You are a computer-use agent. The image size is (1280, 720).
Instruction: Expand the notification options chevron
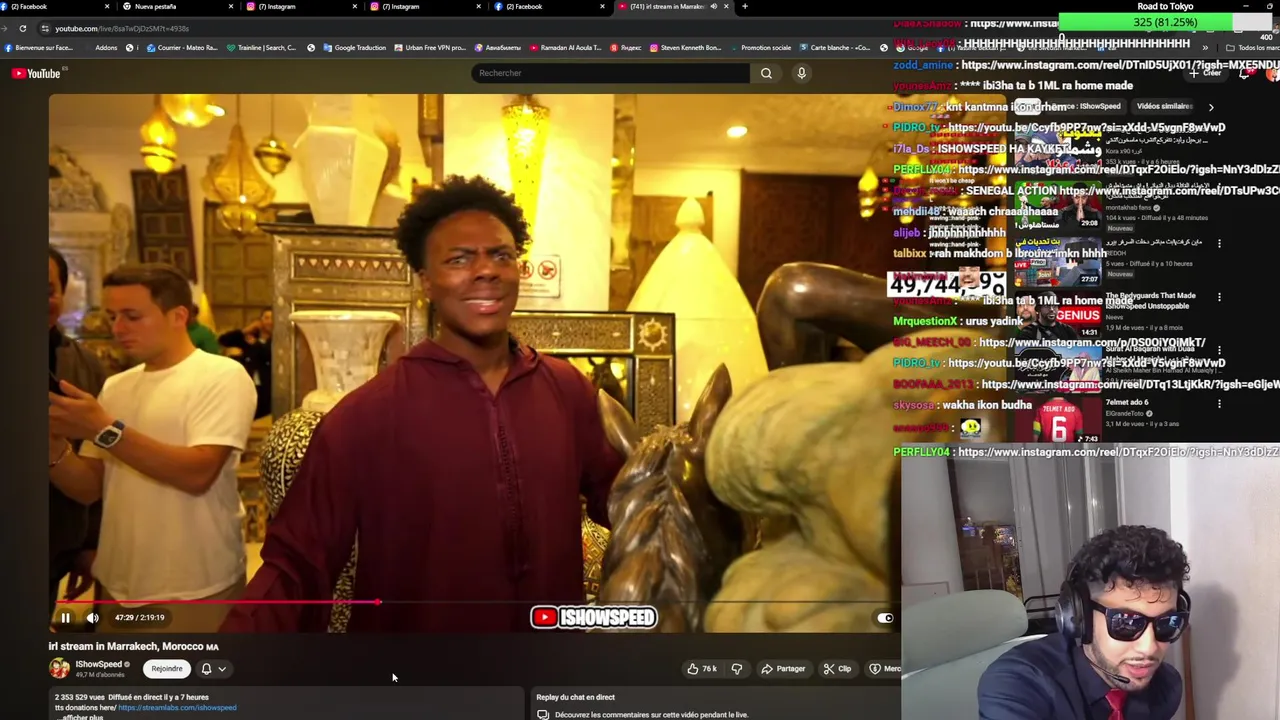coord(222,669)
